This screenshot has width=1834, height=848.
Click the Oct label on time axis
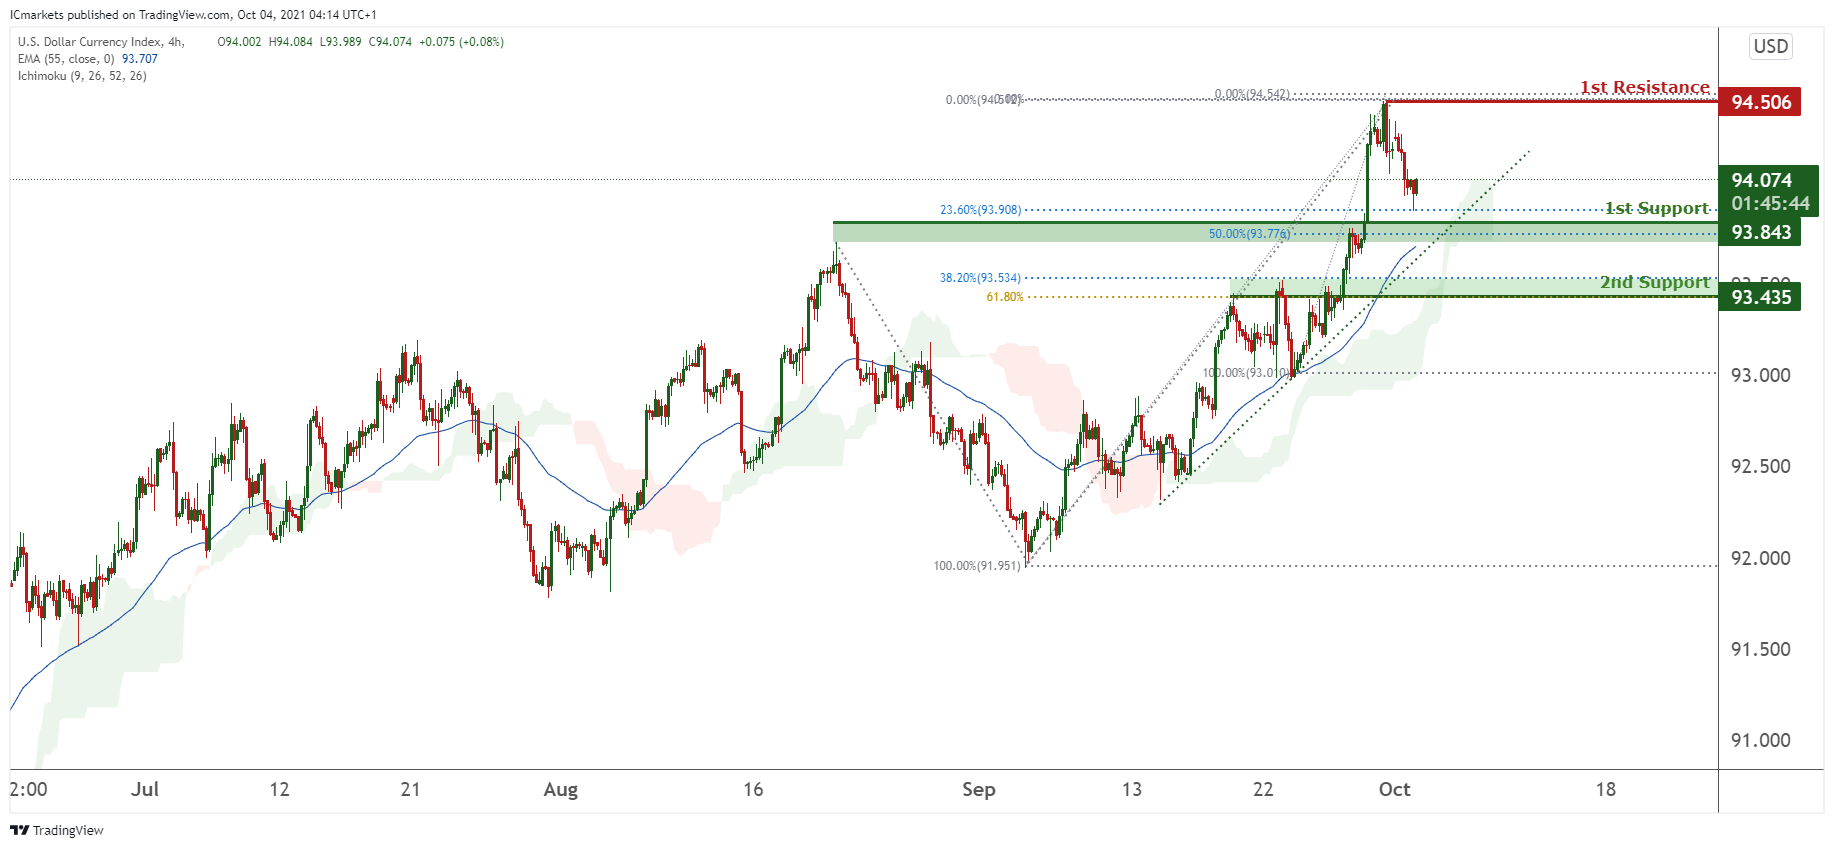click(x=1394, y=790)
